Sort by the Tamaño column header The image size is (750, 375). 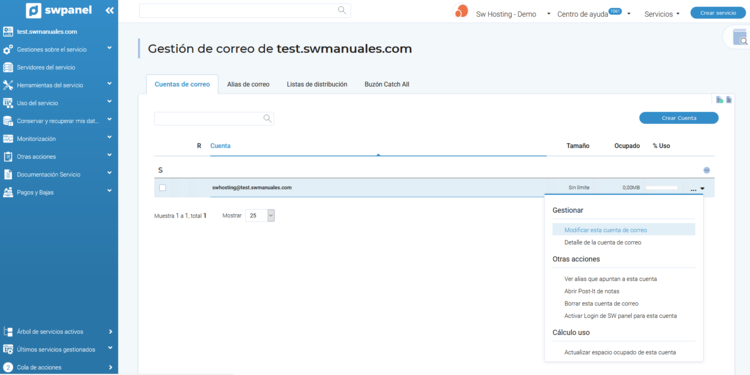pos(578,146)
